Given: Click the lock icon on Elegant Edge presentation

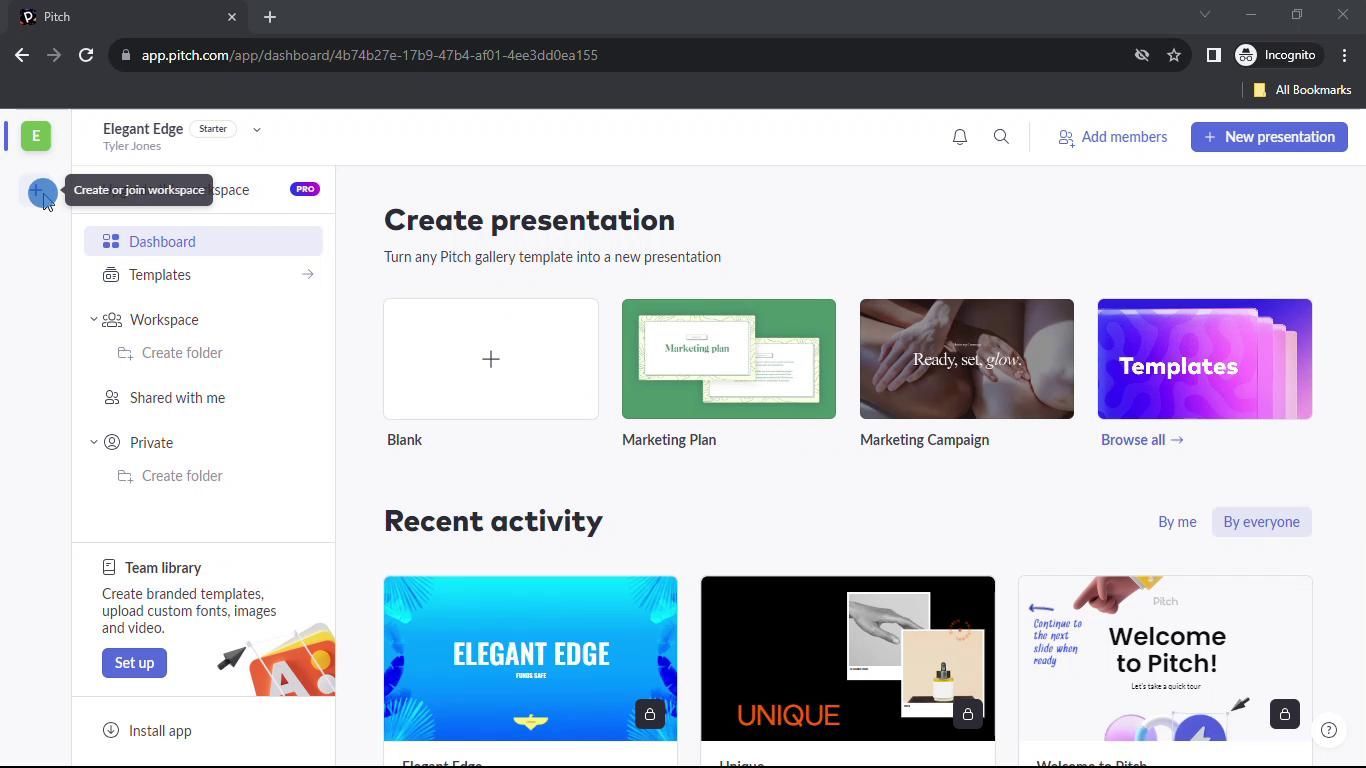Looking at the screenshot, I should click(x=650, y=714).
